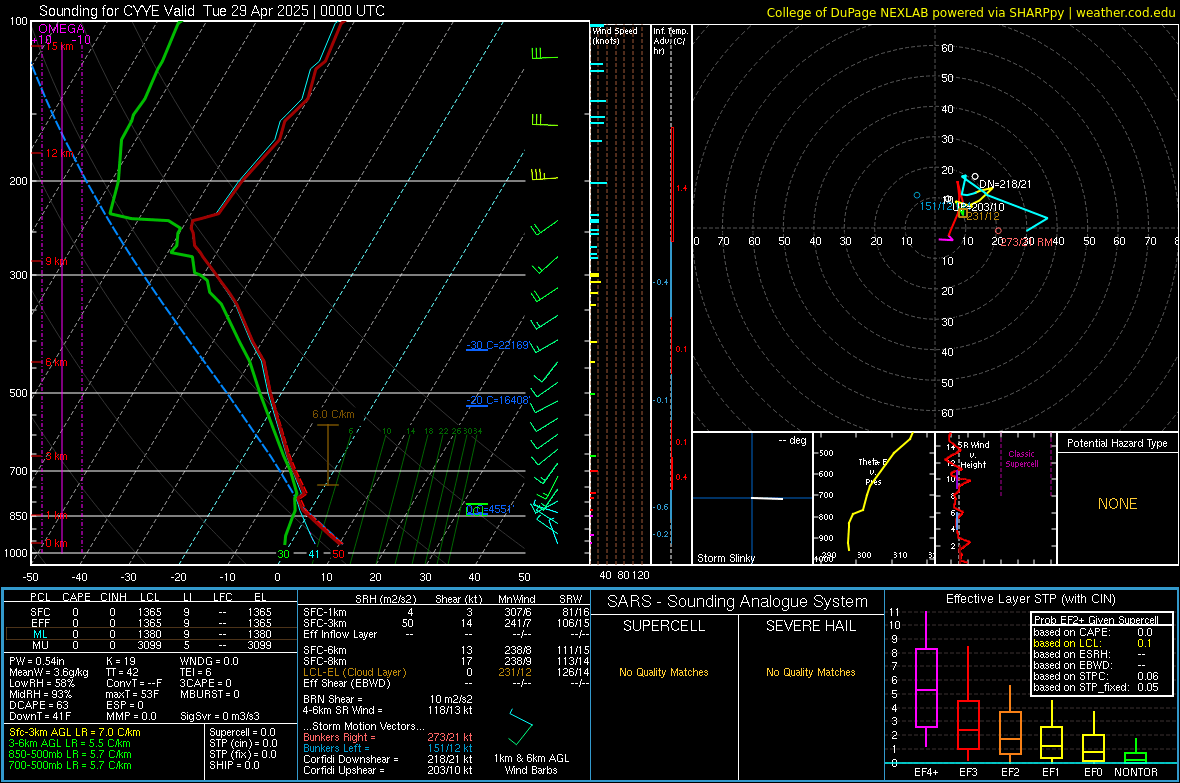This screenshot has height=783, width=1180.
Task: Select the MU parcel row
Action: (x=151, y=645)
